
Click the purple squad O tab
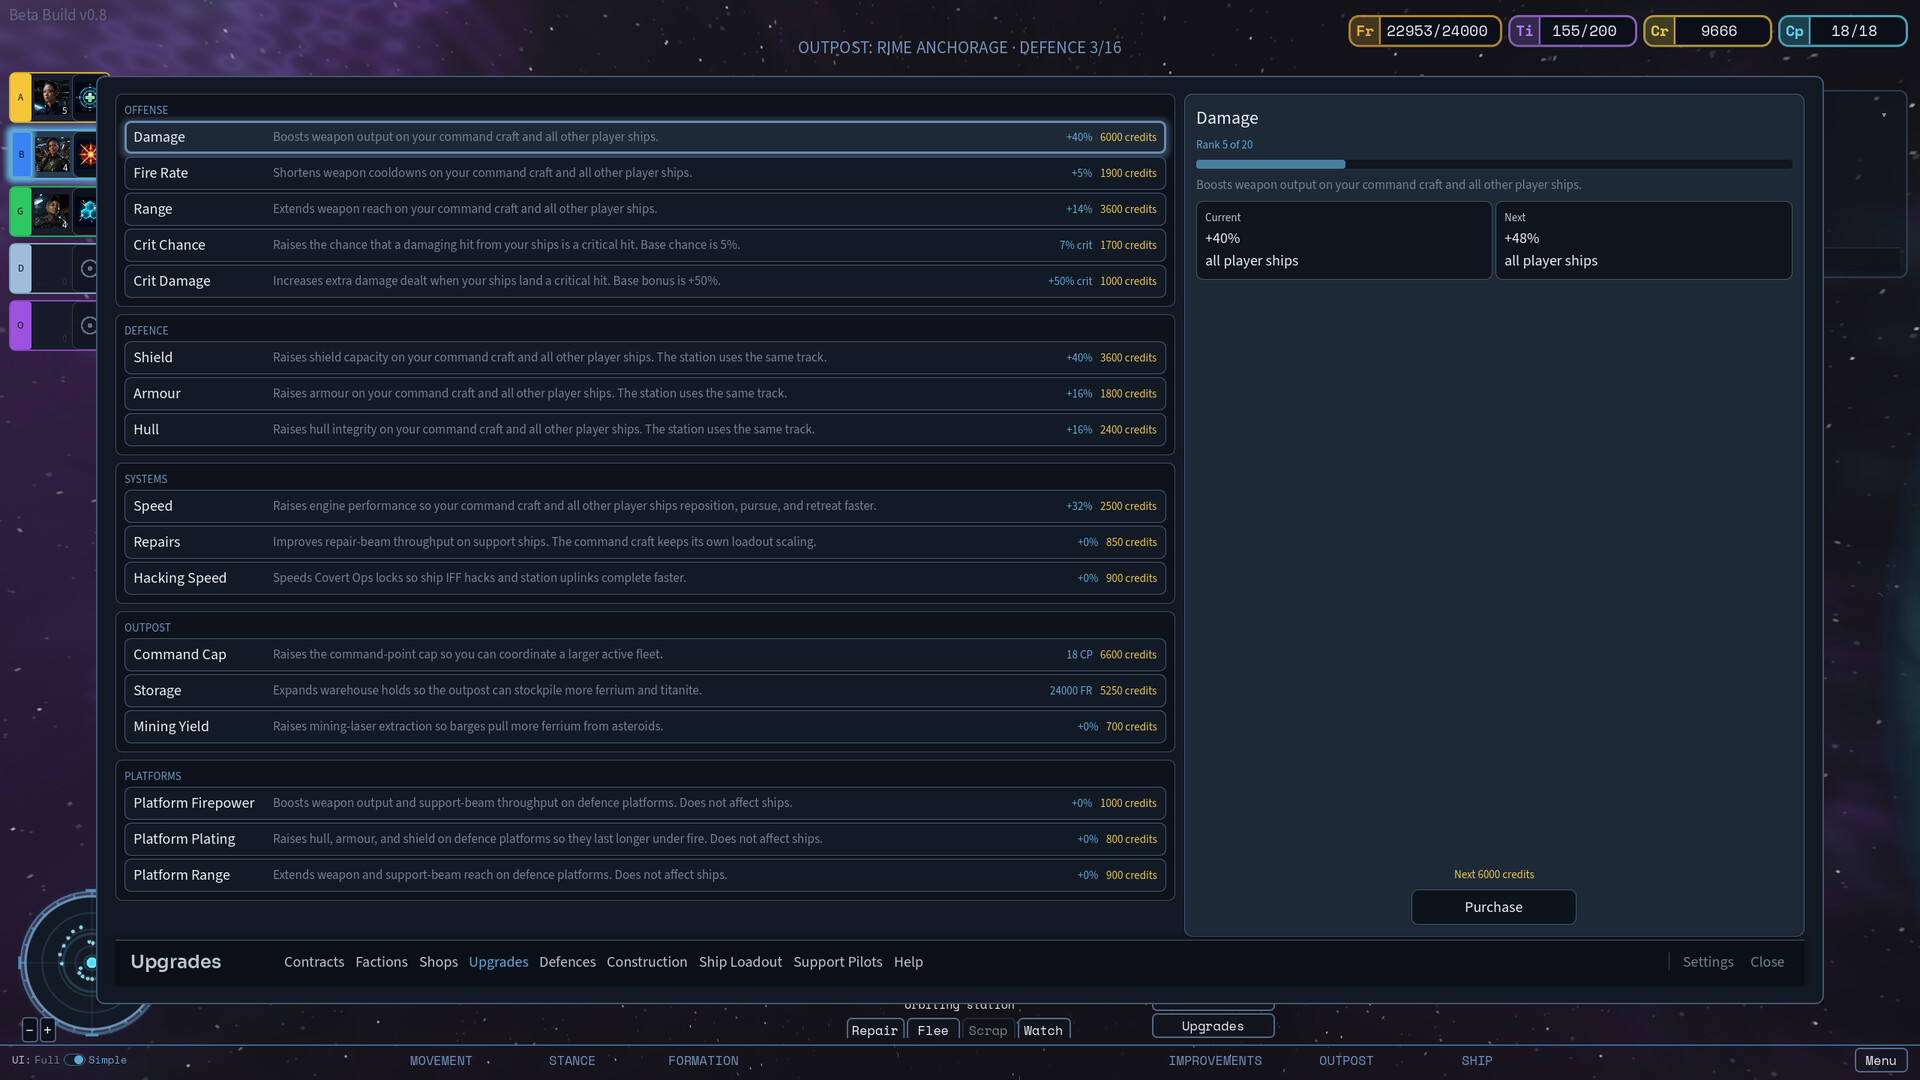[20, 325]
